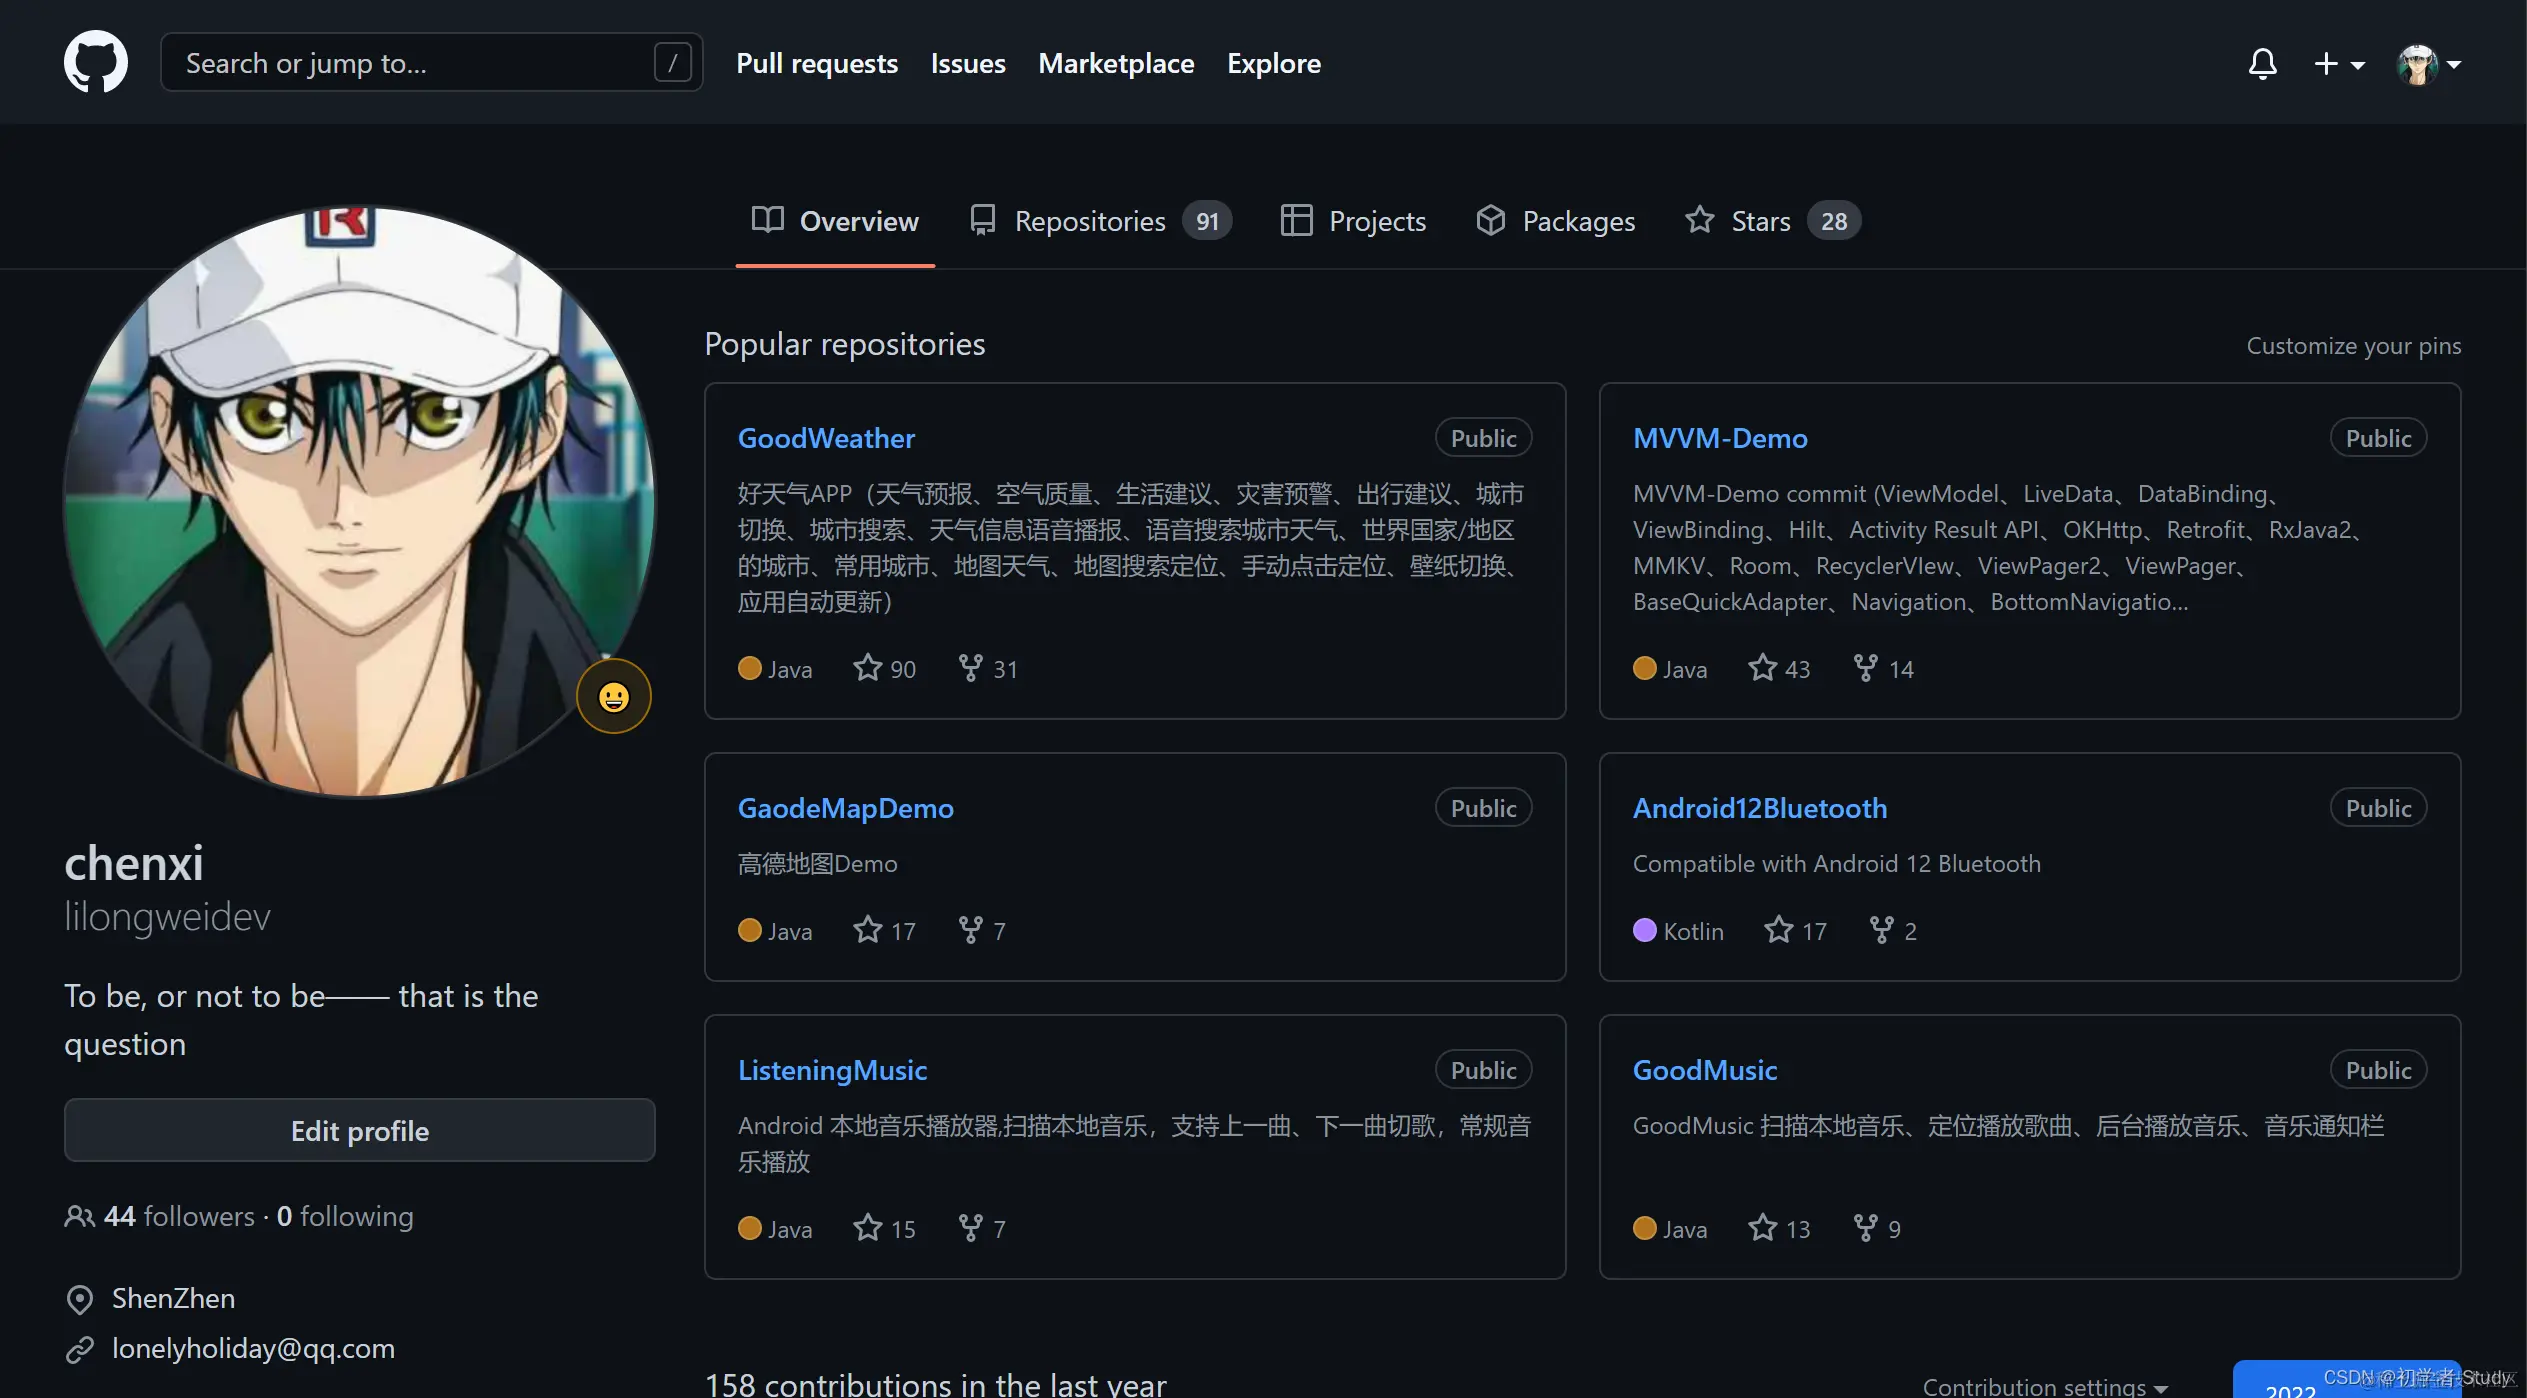Expand the plus create-new dropdown
Screen dimensions: 2527x1398
pos(2338,64)
